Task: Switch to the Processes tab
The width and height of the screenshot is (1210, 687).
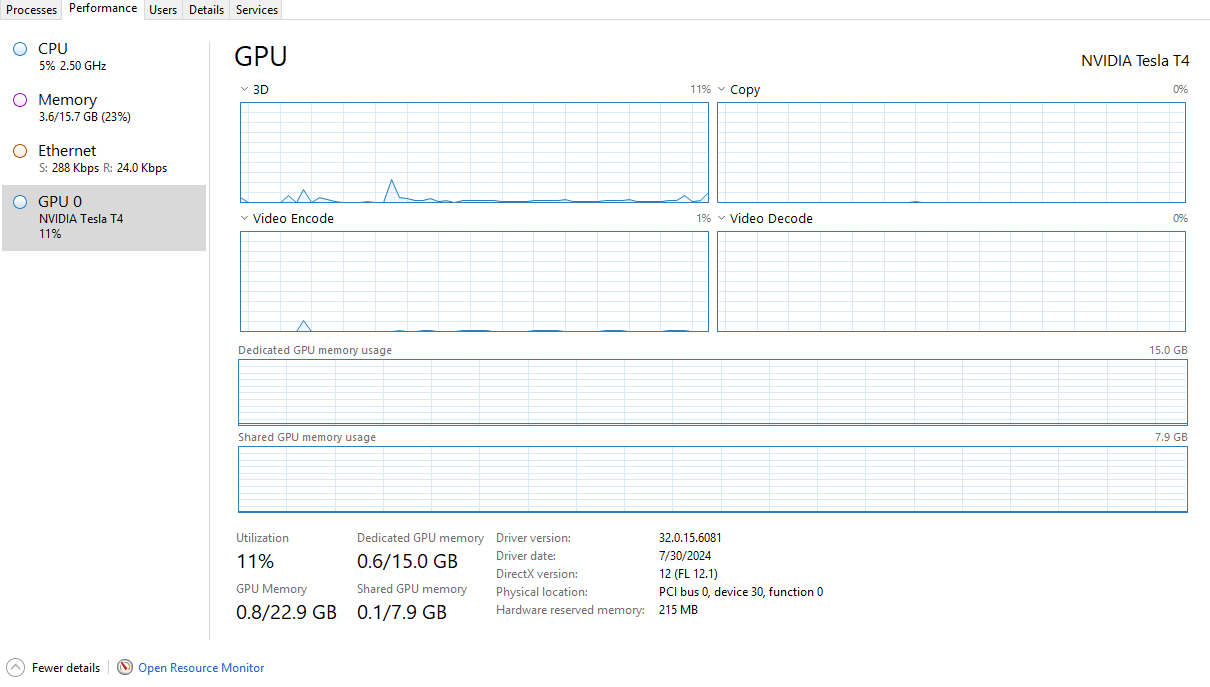Action: [31, 10]
